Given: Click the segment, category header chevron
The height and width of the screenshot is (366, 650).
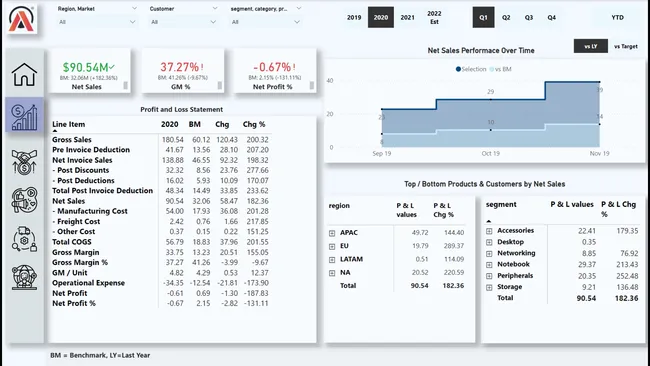Looking at the screenshot, I should coord(298,8).
